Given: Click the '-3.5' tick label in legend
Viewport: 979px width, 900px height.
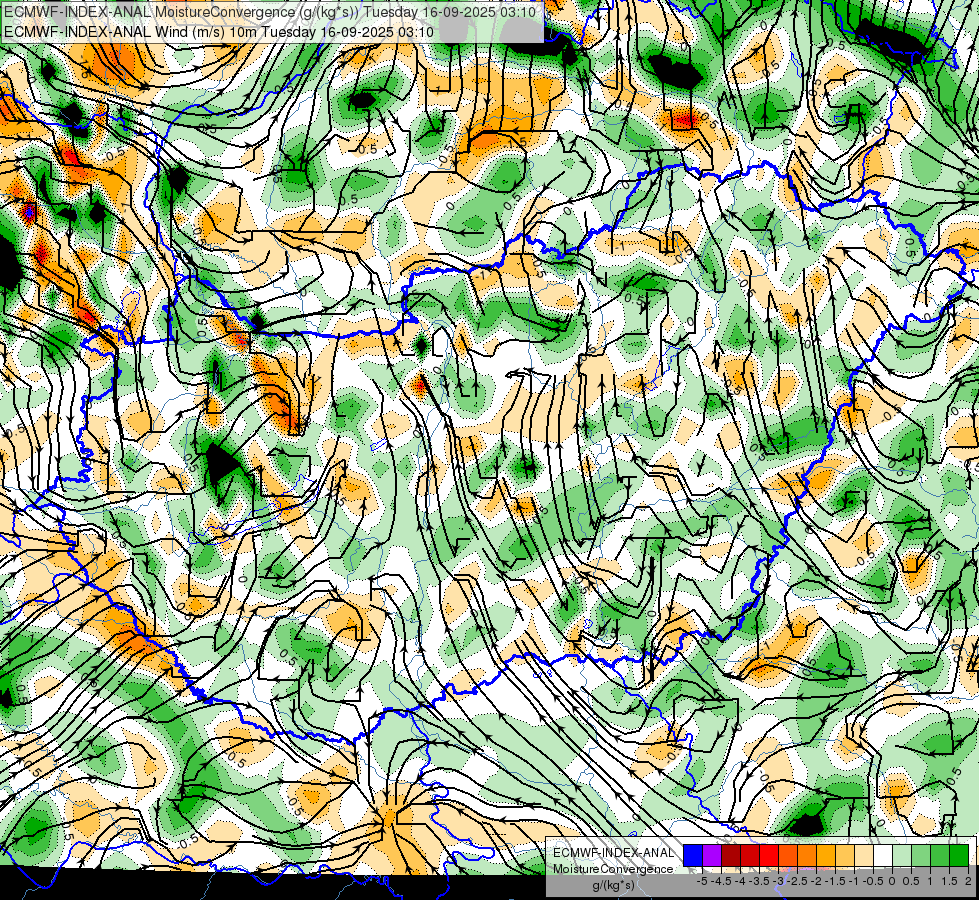Looking at the screenshot, I should click(759, 881).
